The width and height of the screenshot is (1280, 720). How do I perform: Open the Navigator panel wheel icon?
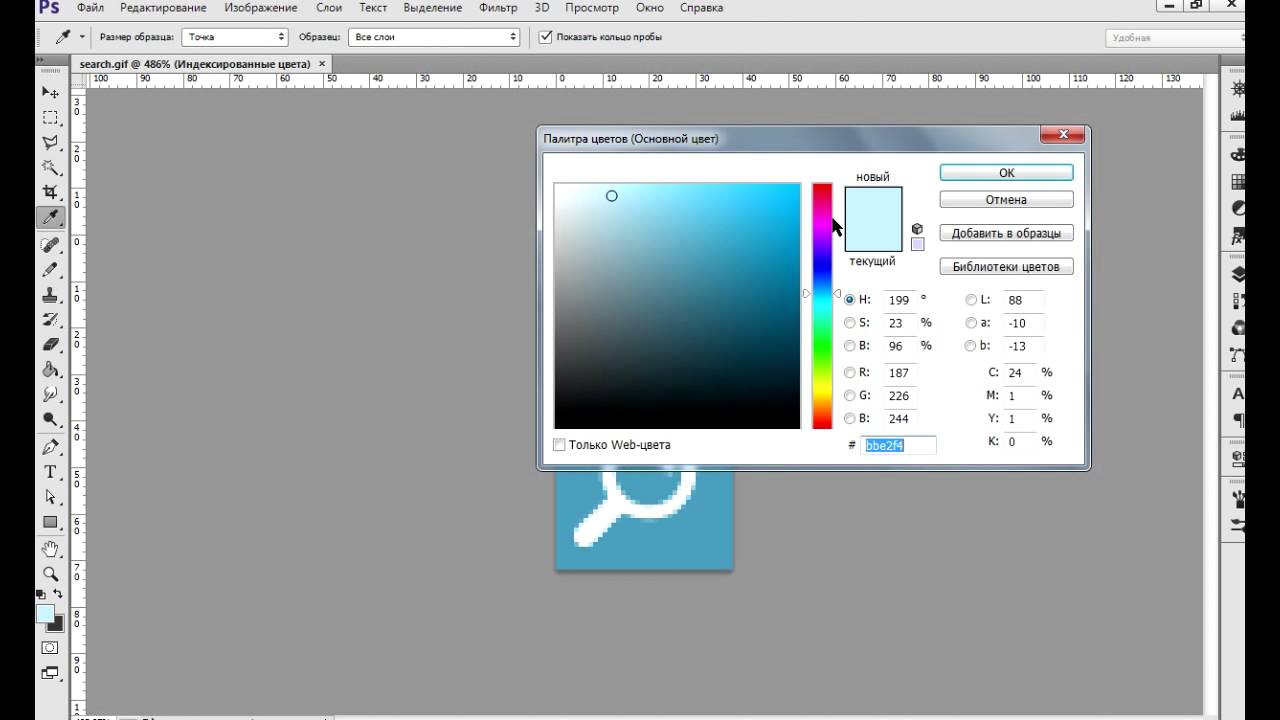coord(1238,91)
